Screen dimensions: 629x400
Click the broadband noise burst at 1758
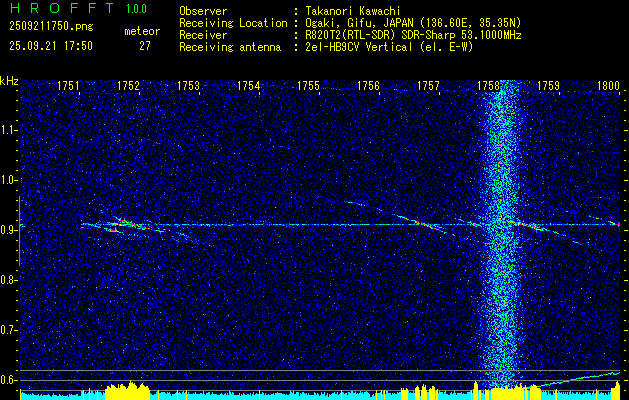click(x=501, y=235)
